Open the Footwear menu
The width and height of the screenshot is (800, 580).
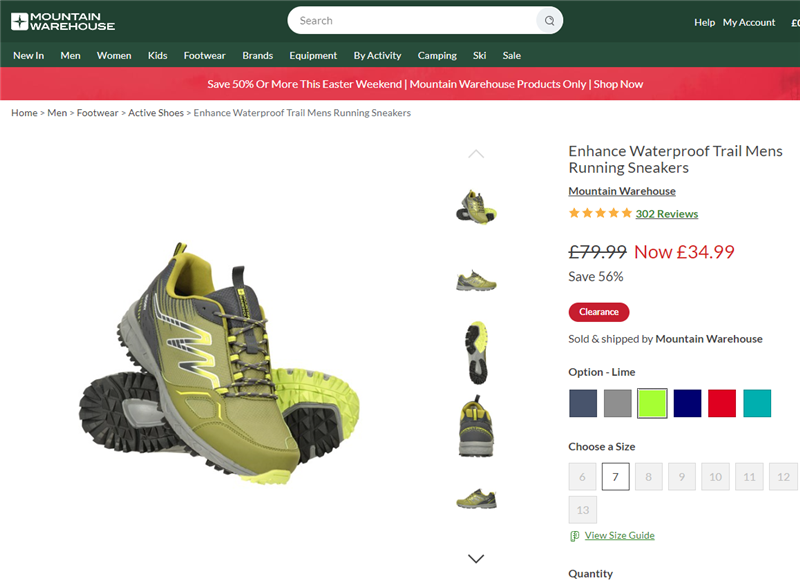(x=204, y=56)
